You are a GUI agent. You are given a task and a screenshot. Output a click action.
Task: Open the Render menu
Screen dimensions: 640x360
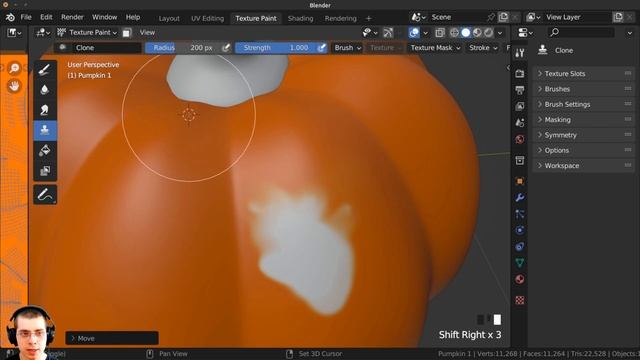point(72,17)
